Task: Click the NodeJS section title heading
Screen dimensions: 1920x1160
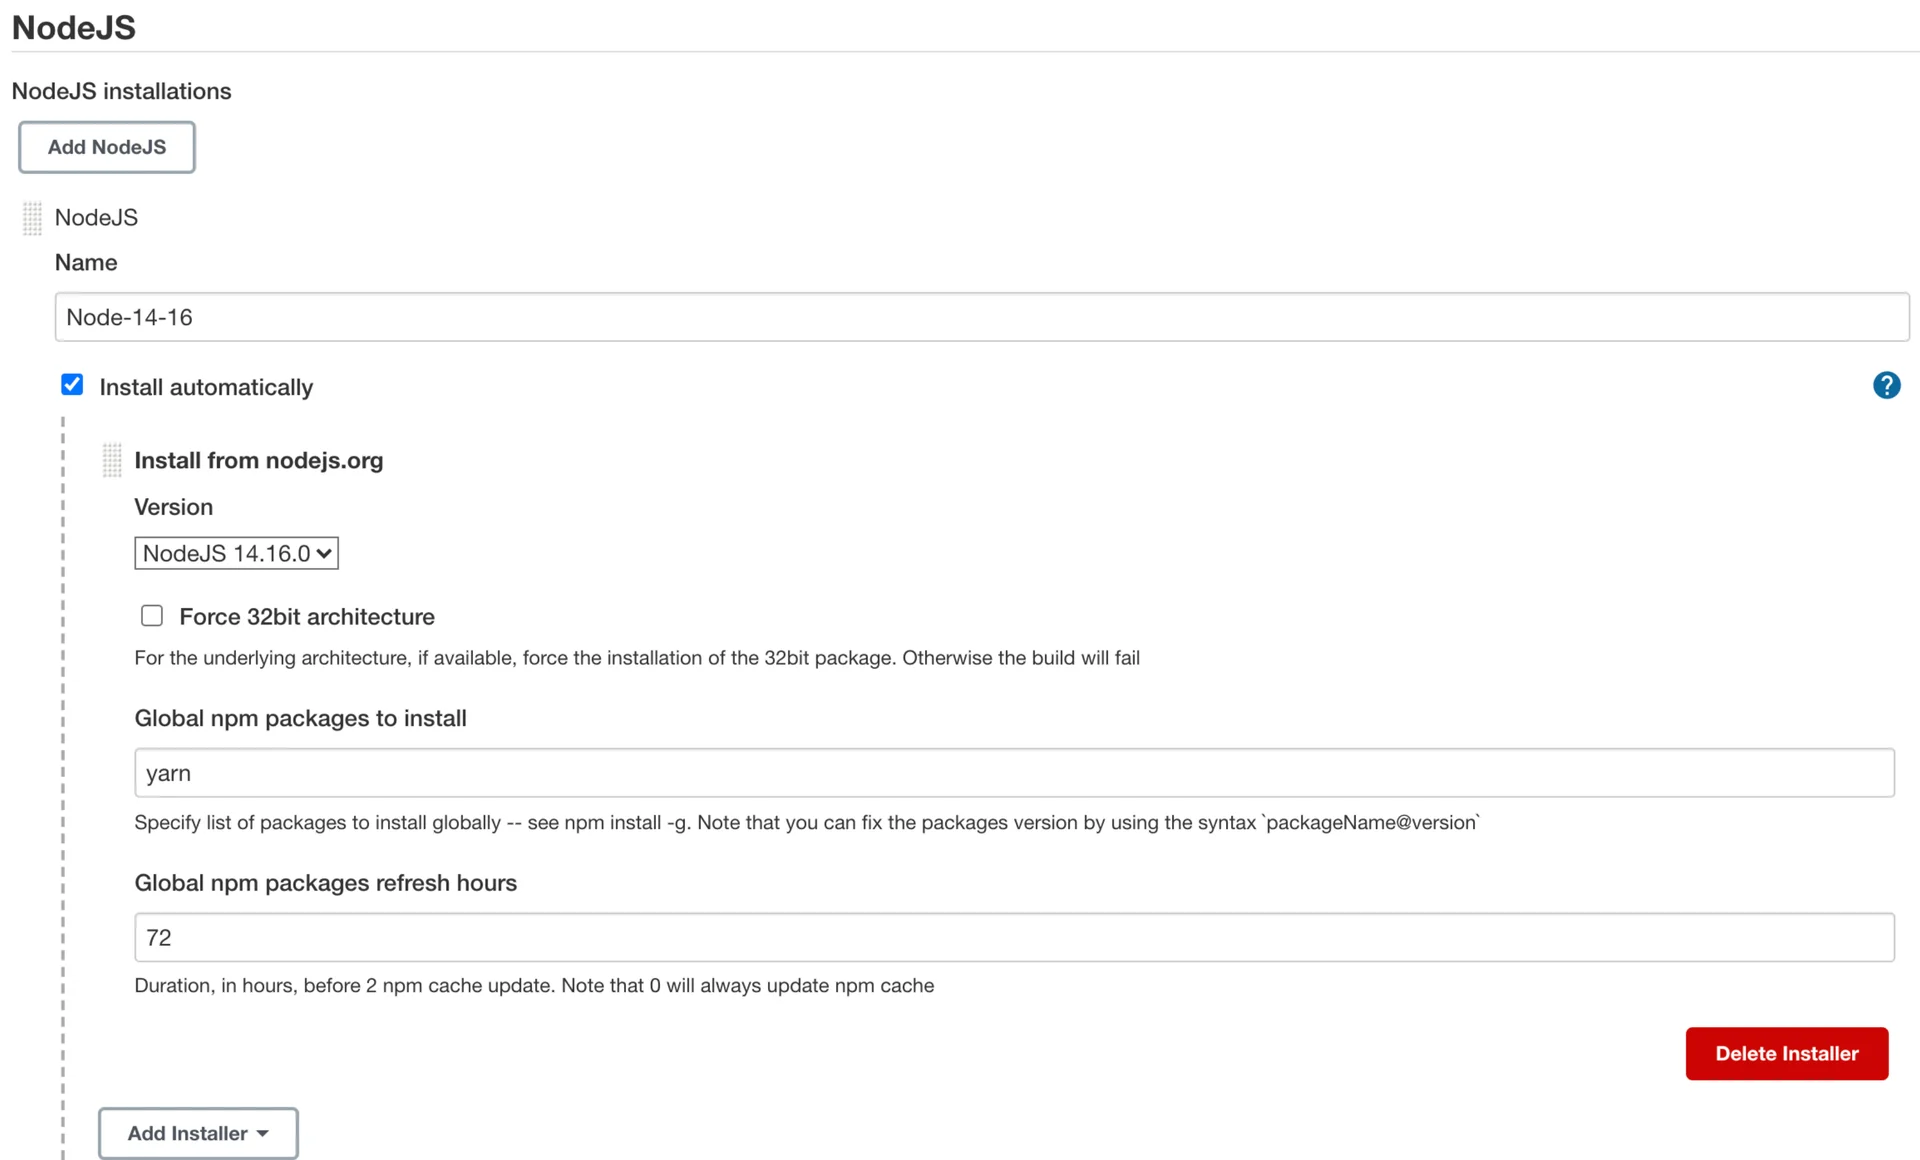Action: tap(74, 27)
